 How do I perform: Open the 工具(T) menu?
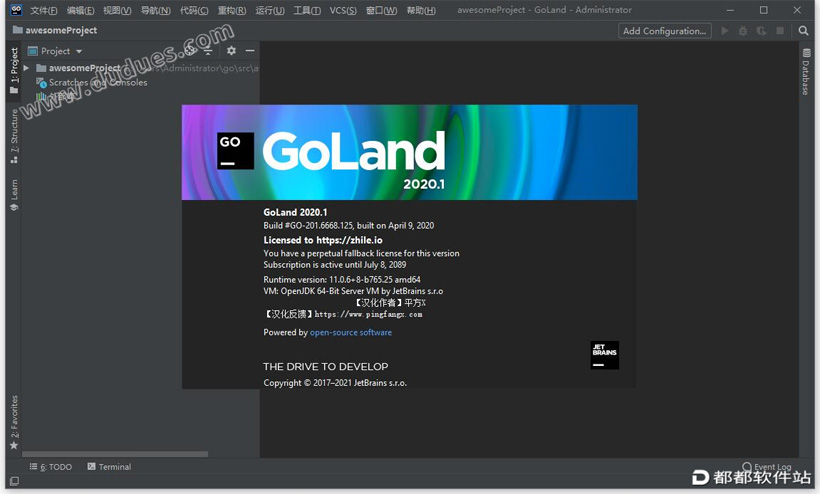tap(307, 10)
